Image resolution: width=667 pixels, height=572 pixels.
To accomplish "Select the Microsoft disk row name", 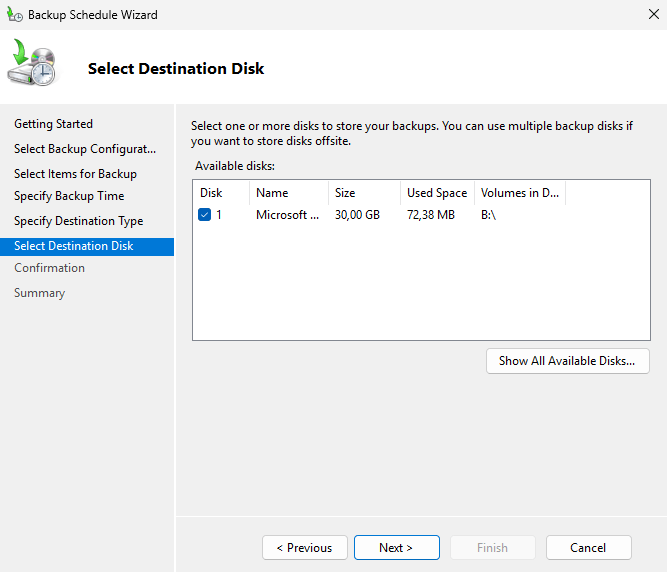I will pyautogui.click(x=287, y=215).
